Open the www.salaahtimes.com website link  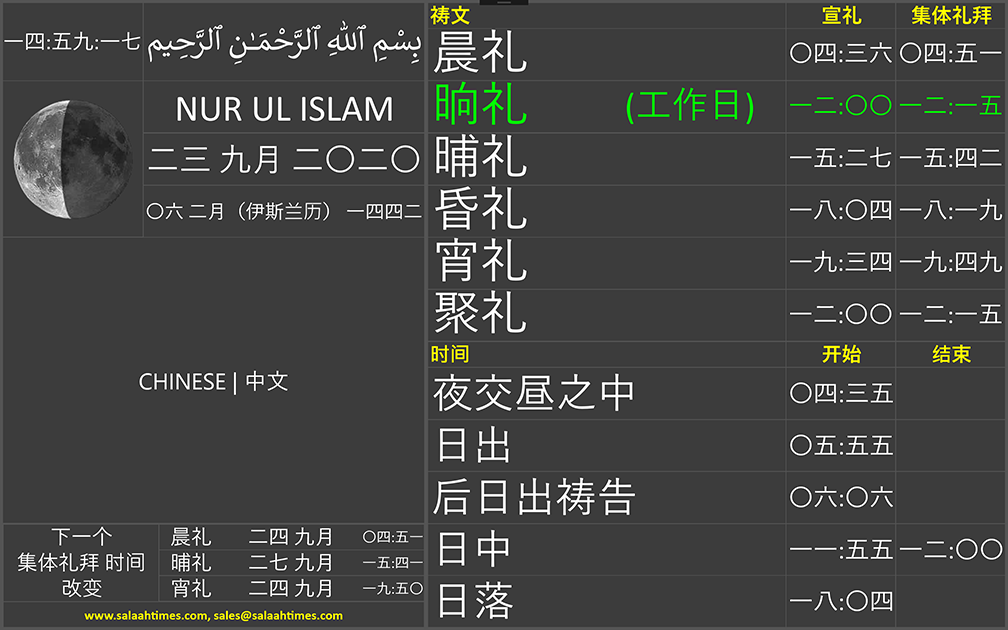[x=147, y=616]
